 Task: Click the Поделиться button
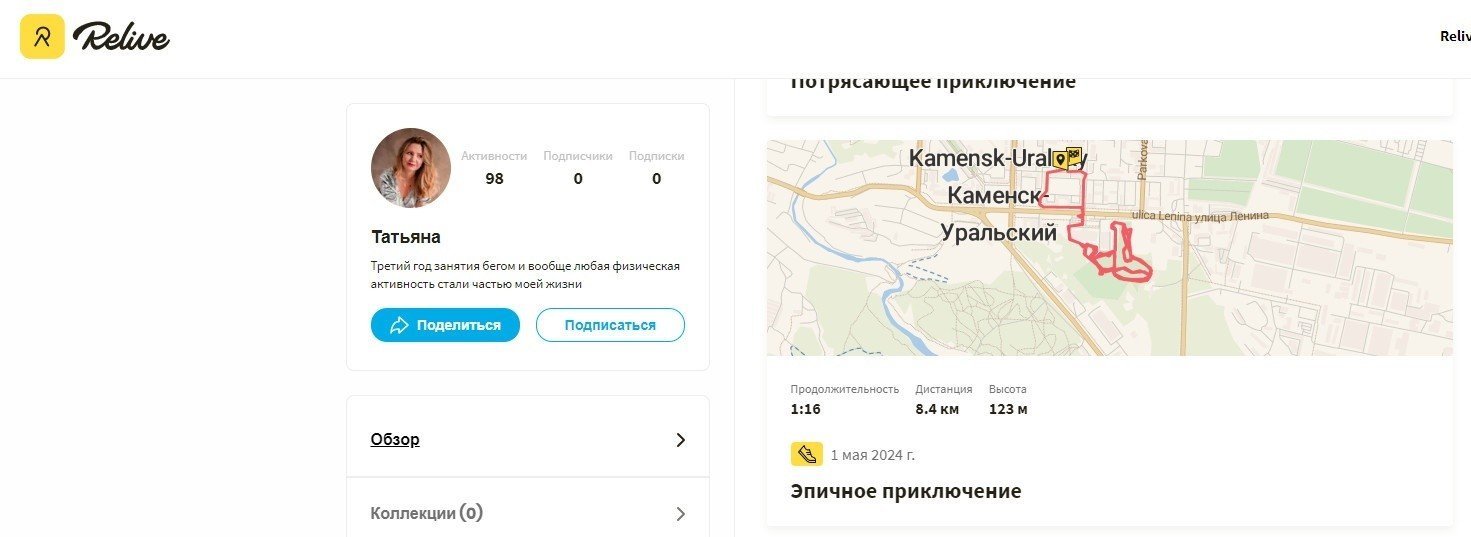(x=445, y=325)
